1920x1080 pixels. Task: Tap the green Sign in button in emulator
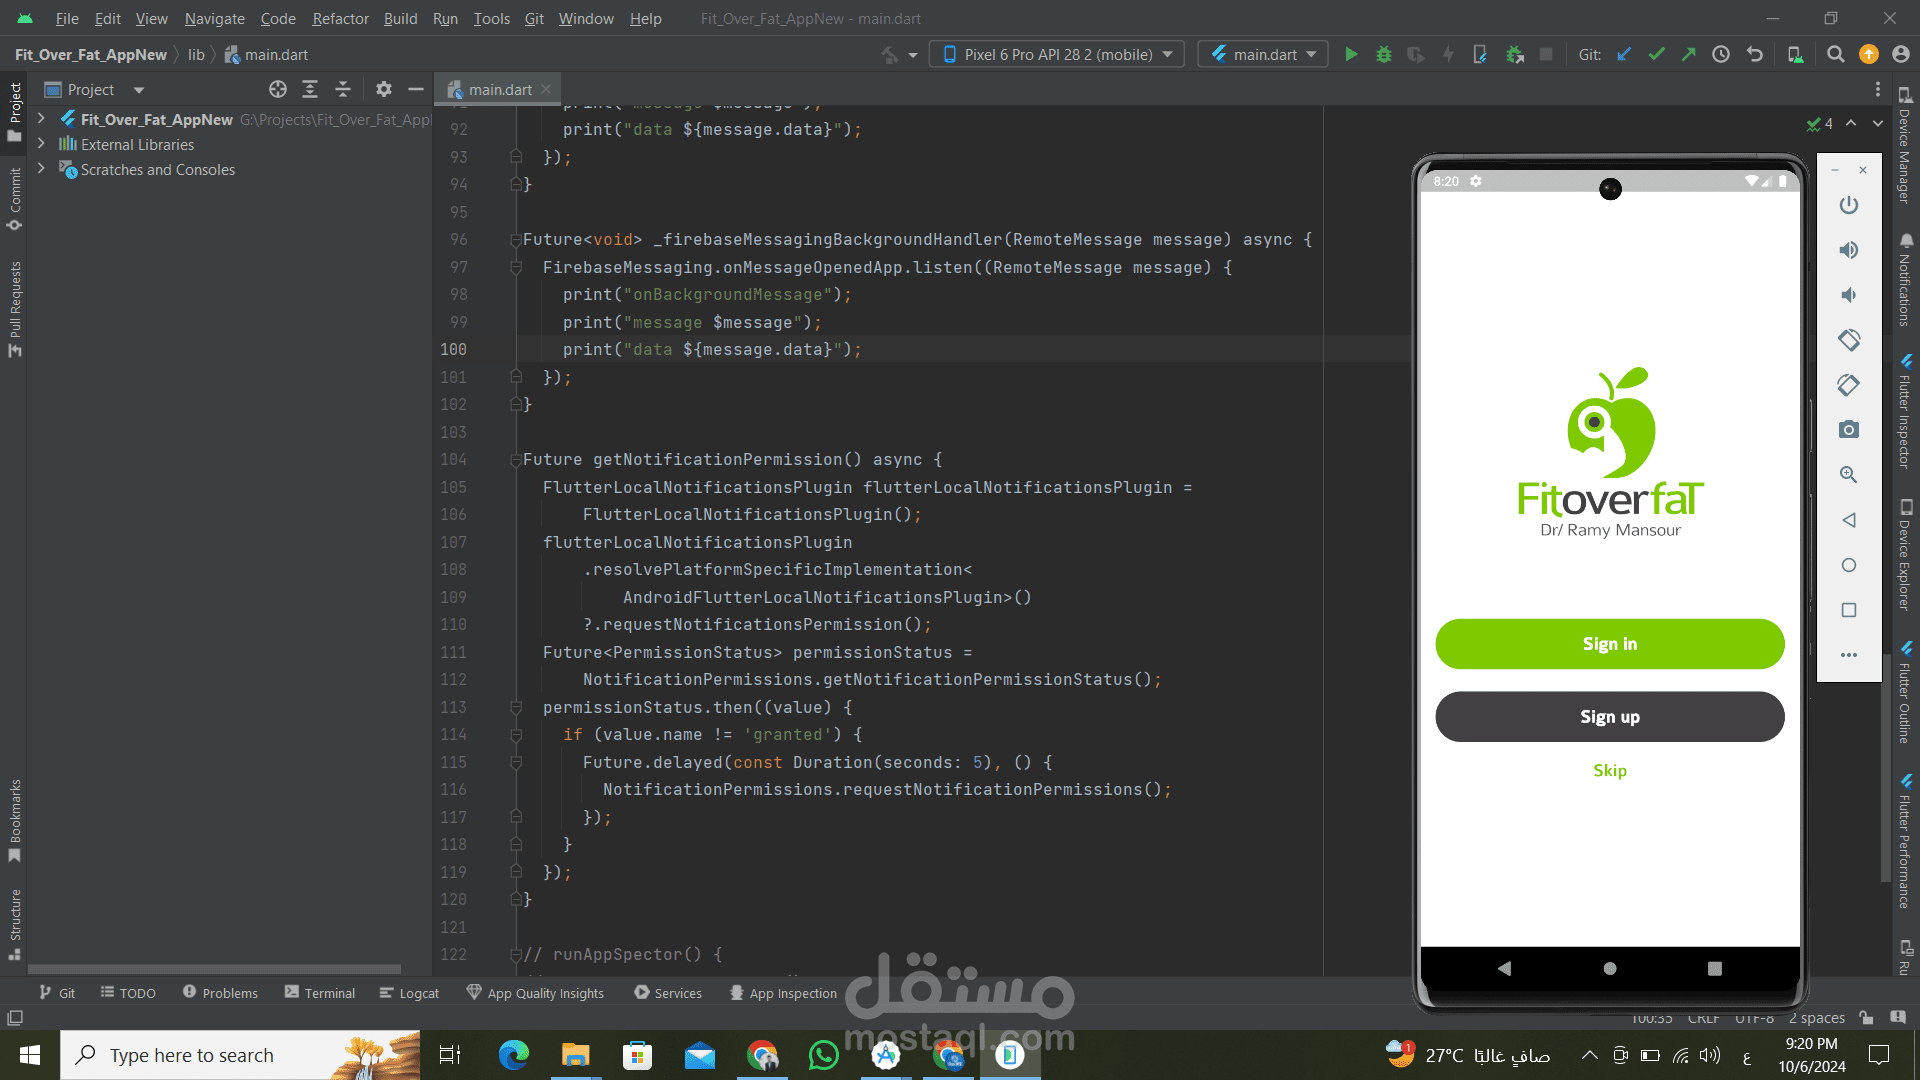pyautogui.click(x=1609, y=644)
